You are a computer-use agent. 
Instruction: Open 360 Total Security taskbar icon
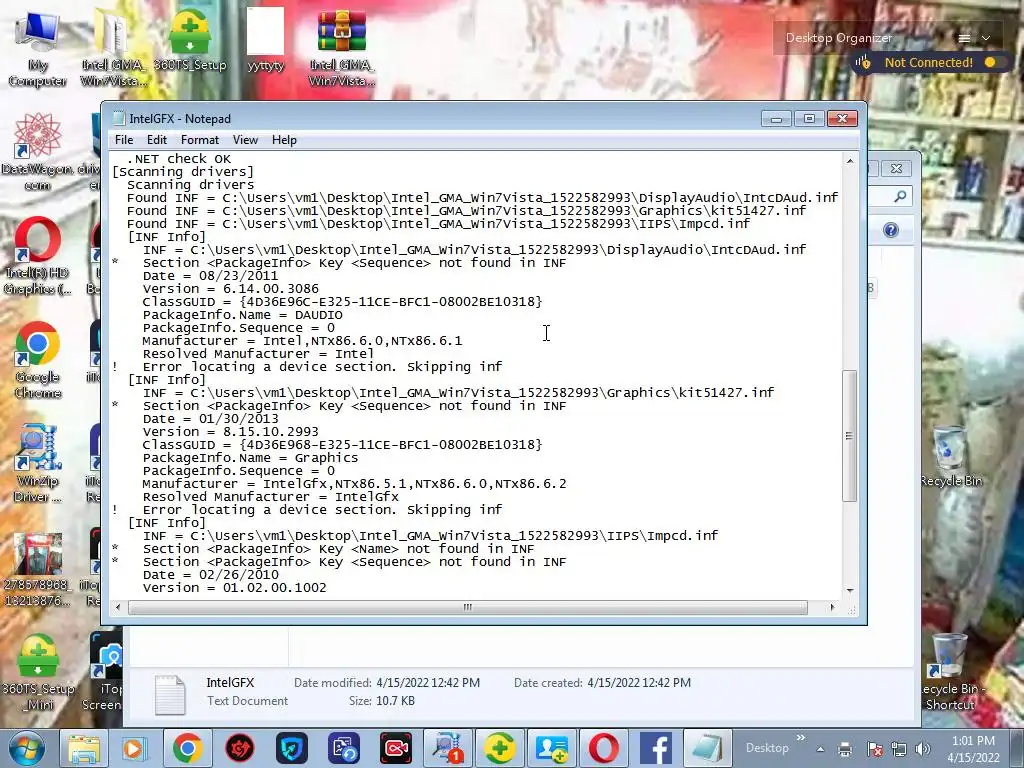(x=500, y=748)
